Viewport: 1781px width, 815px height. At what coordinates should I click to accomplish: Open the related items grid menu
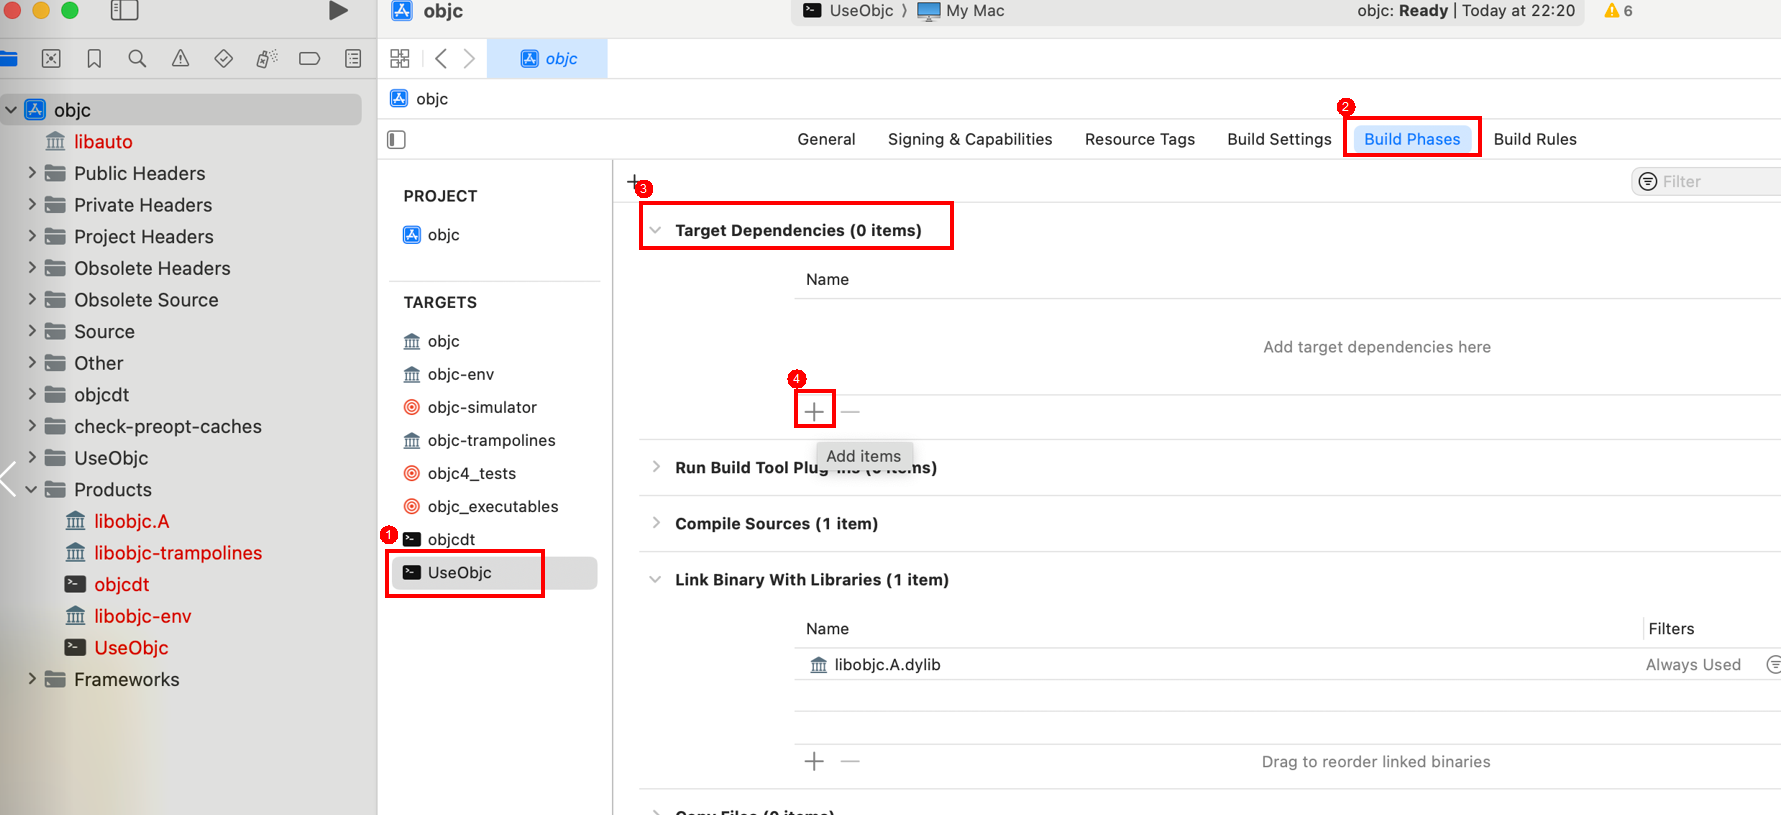400,59
